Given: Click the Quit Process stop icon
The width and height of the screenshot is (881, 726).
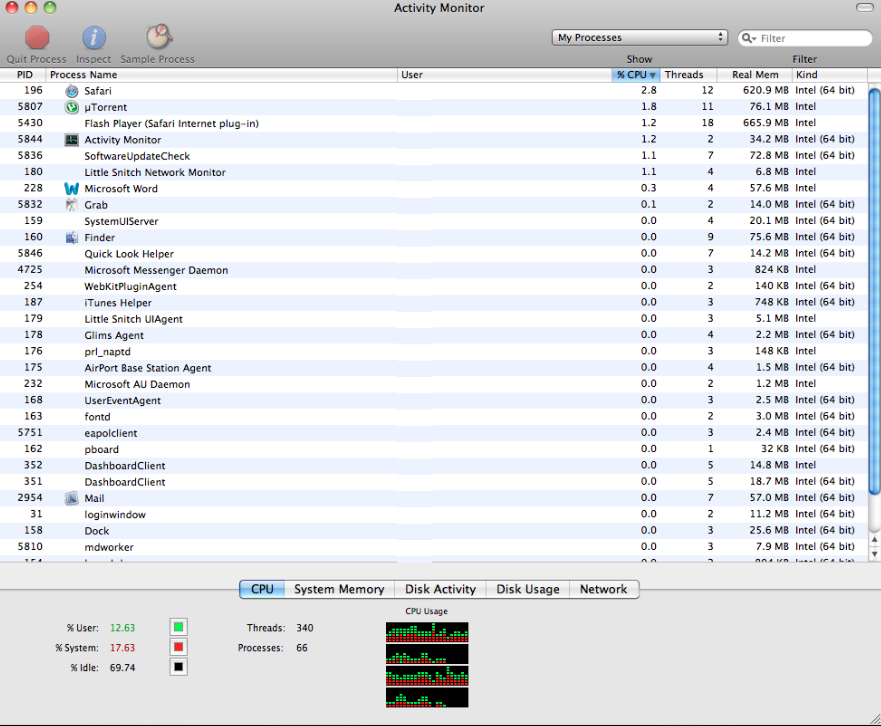Looking at the screenshot, I should 37,38.
